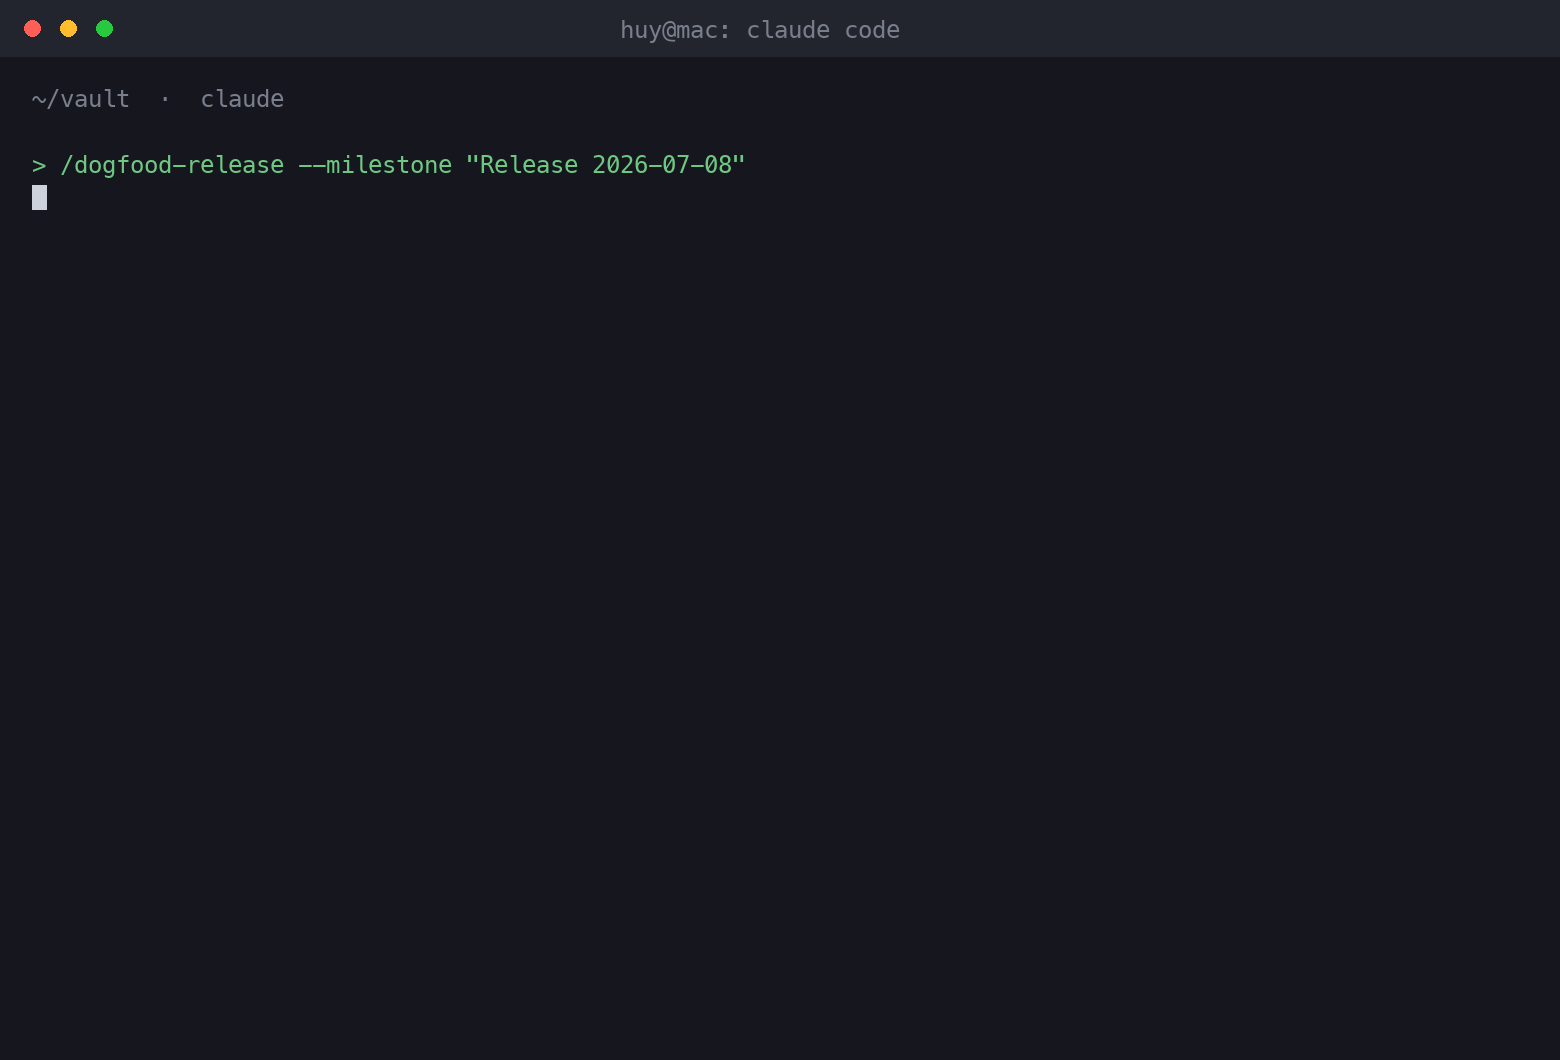Click the blinking block cursor
Screen dimensions: 1560x1060
(x=39, y=198)
